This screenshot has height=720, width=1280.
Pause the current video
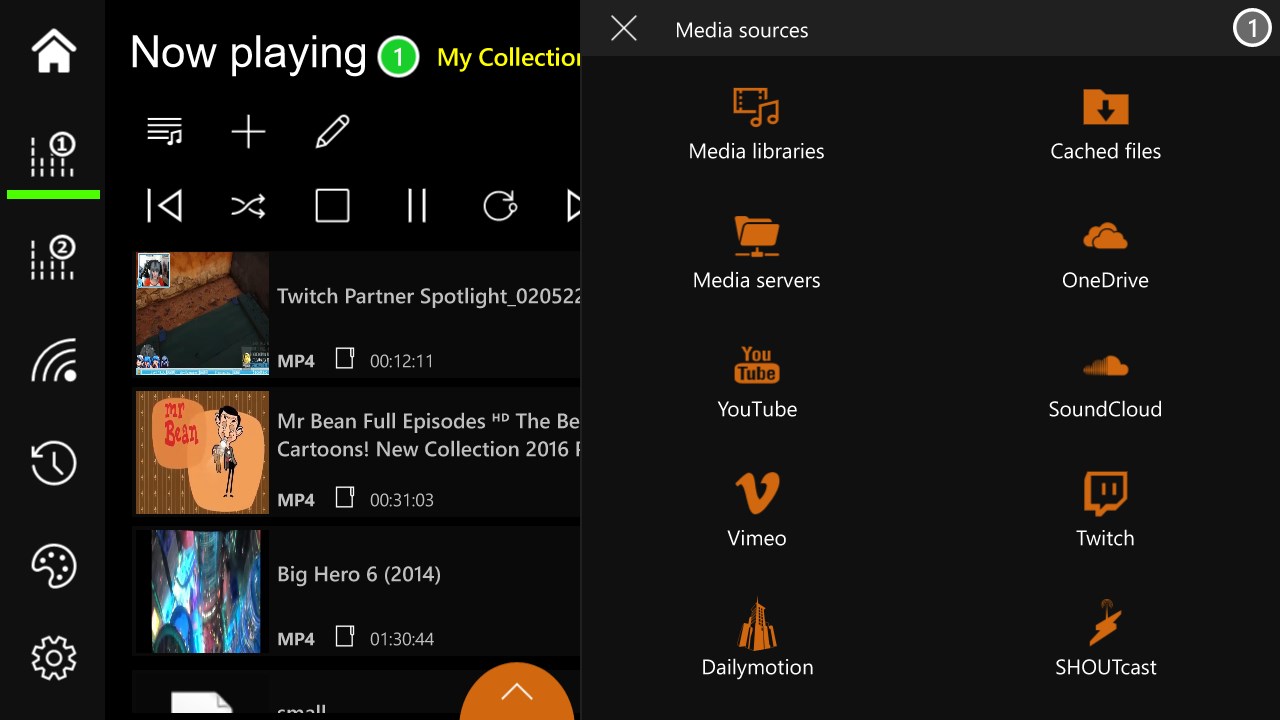point(416,206)
